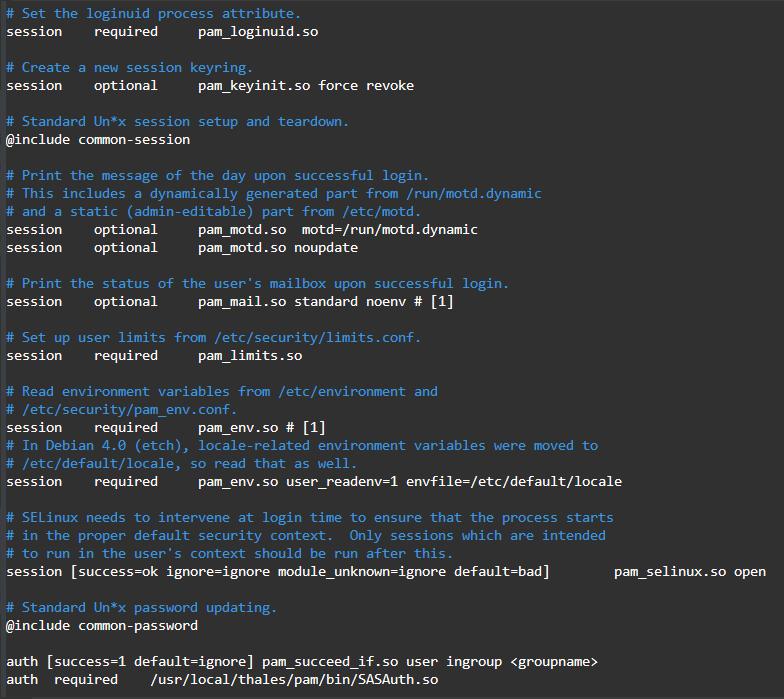Click pam_selinux.so open at line end

[x=690, y=571]
